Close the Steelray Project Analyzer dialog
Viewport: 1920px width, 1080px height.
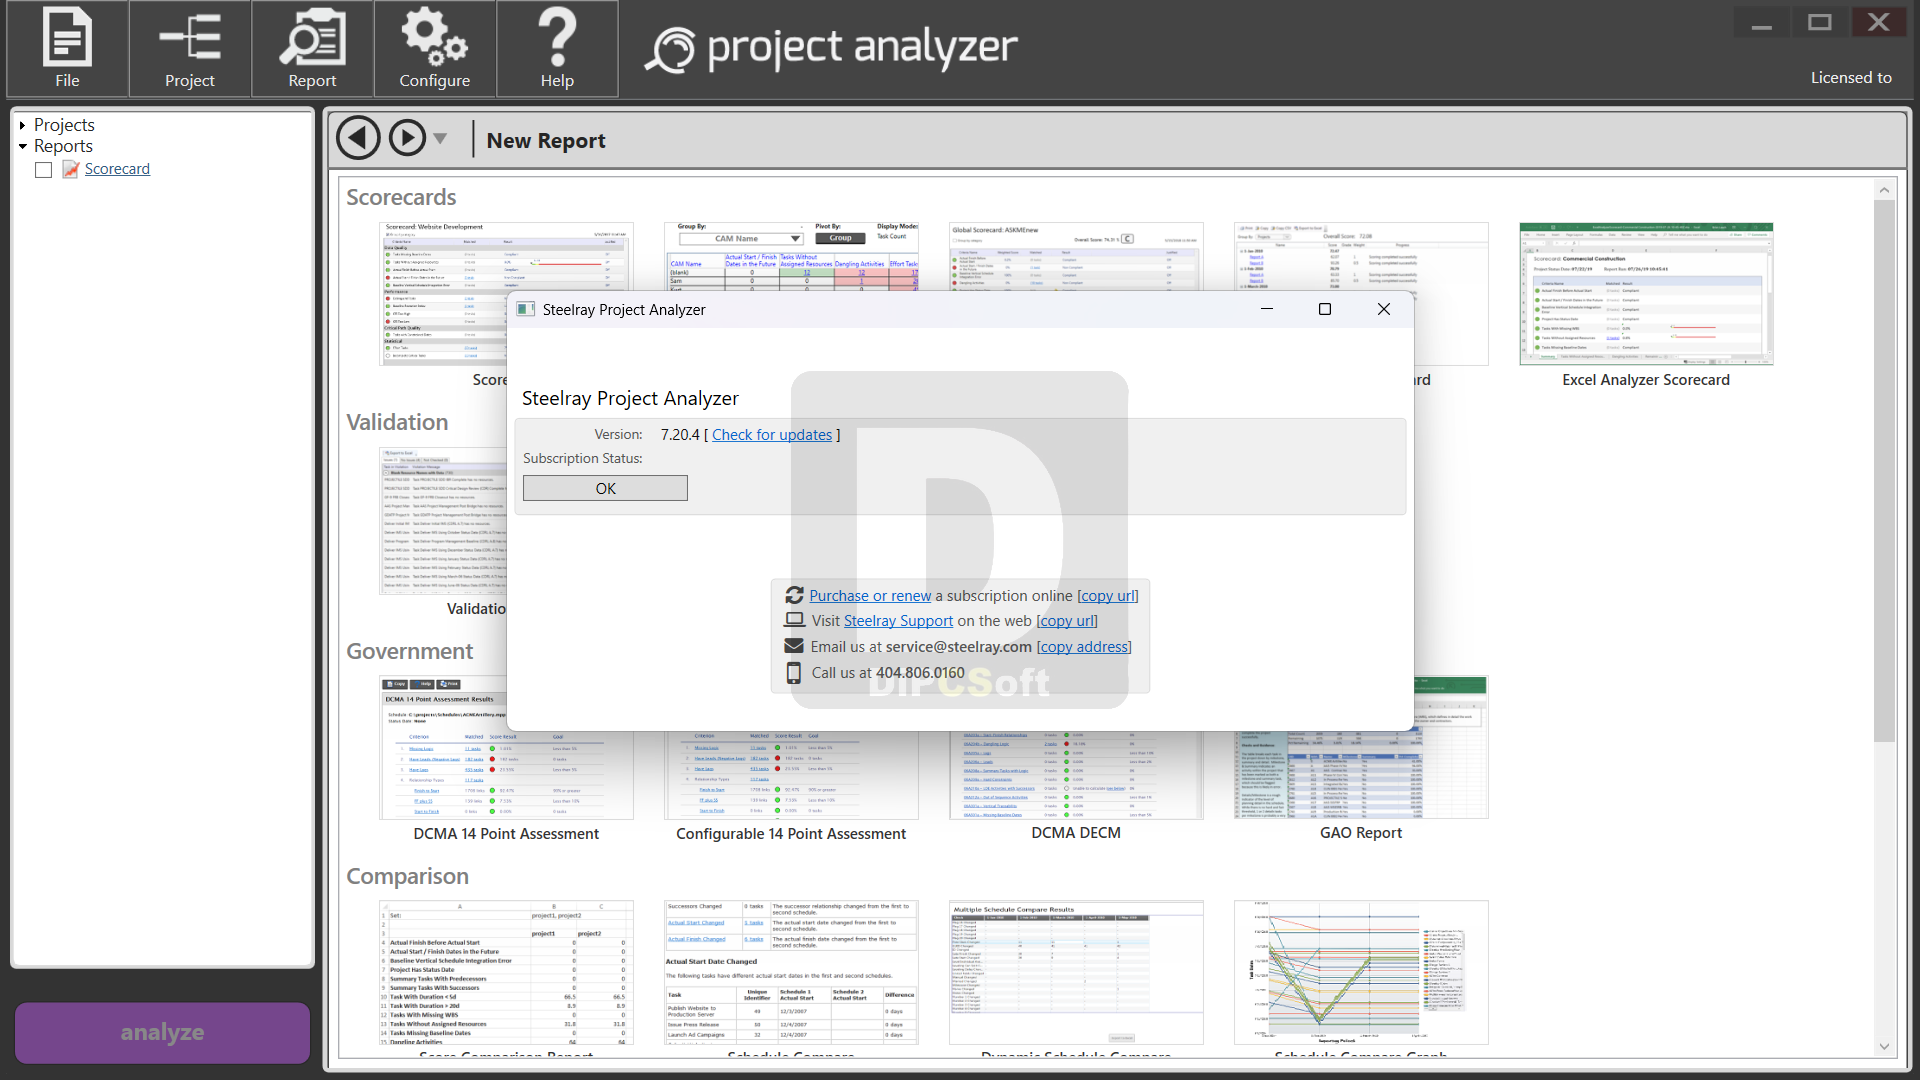click(1384, 309)
